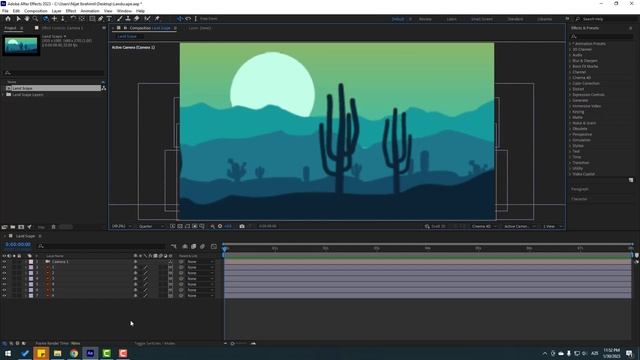Select the Clone Stamp tool

click(128, 19)
